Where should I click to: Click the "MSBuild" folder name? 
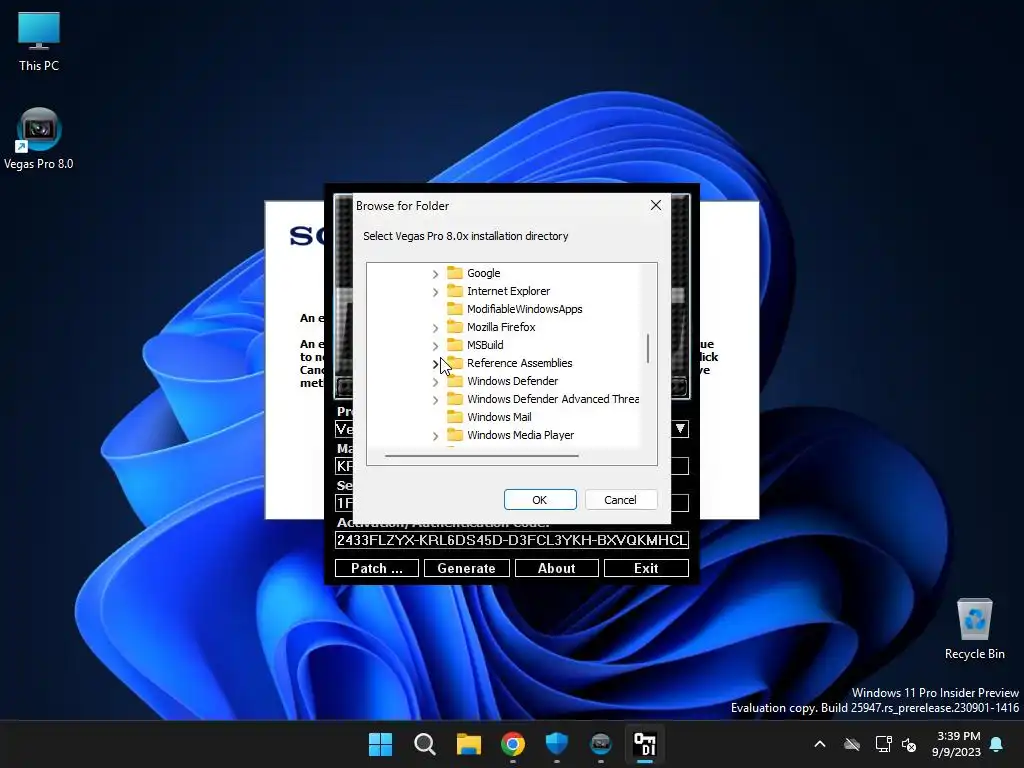click(485, 345)
